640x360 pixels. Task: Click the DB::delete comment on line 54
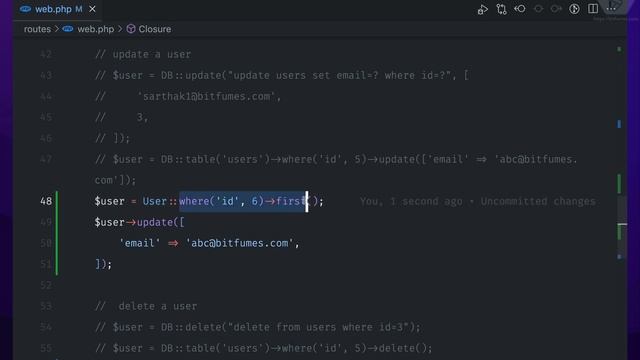(x=258, y=327)
